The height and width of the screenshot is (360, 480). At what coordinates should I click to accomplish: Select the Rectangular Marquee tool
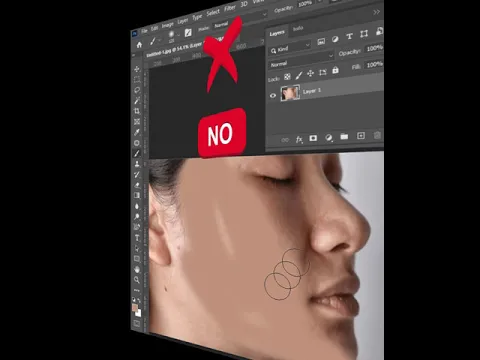tap(137, 80)
